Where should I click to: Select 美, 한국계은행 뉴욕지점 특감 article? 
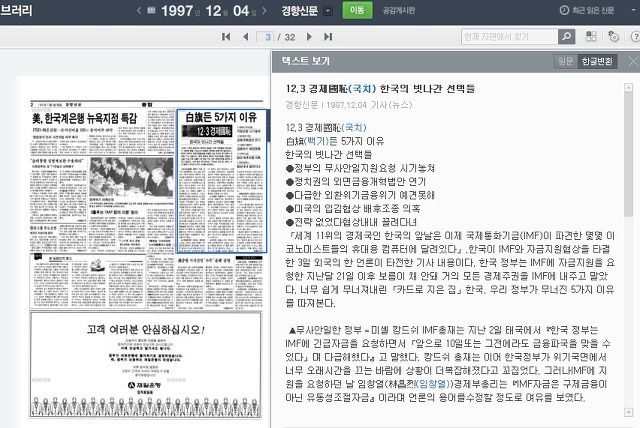[85, 118]
